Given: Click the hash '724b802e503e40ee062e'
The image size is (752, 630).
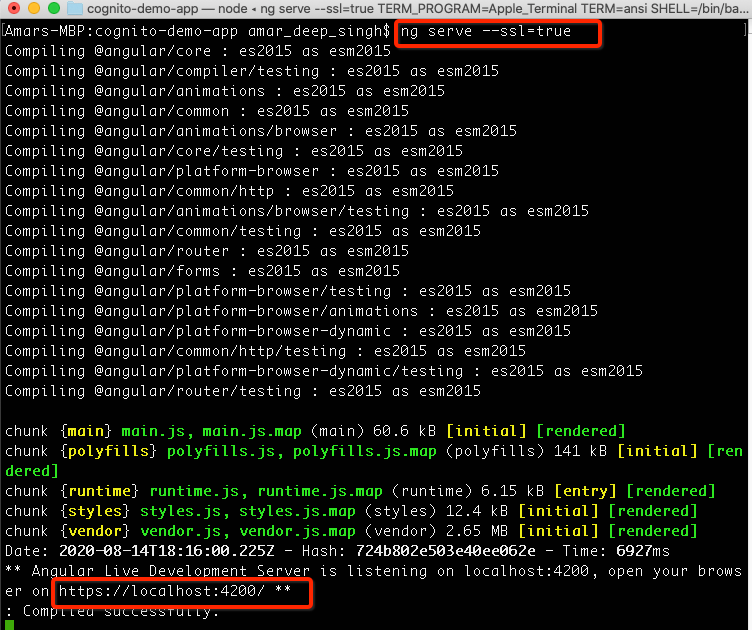Looking at the screenshot, I should 445,551.
